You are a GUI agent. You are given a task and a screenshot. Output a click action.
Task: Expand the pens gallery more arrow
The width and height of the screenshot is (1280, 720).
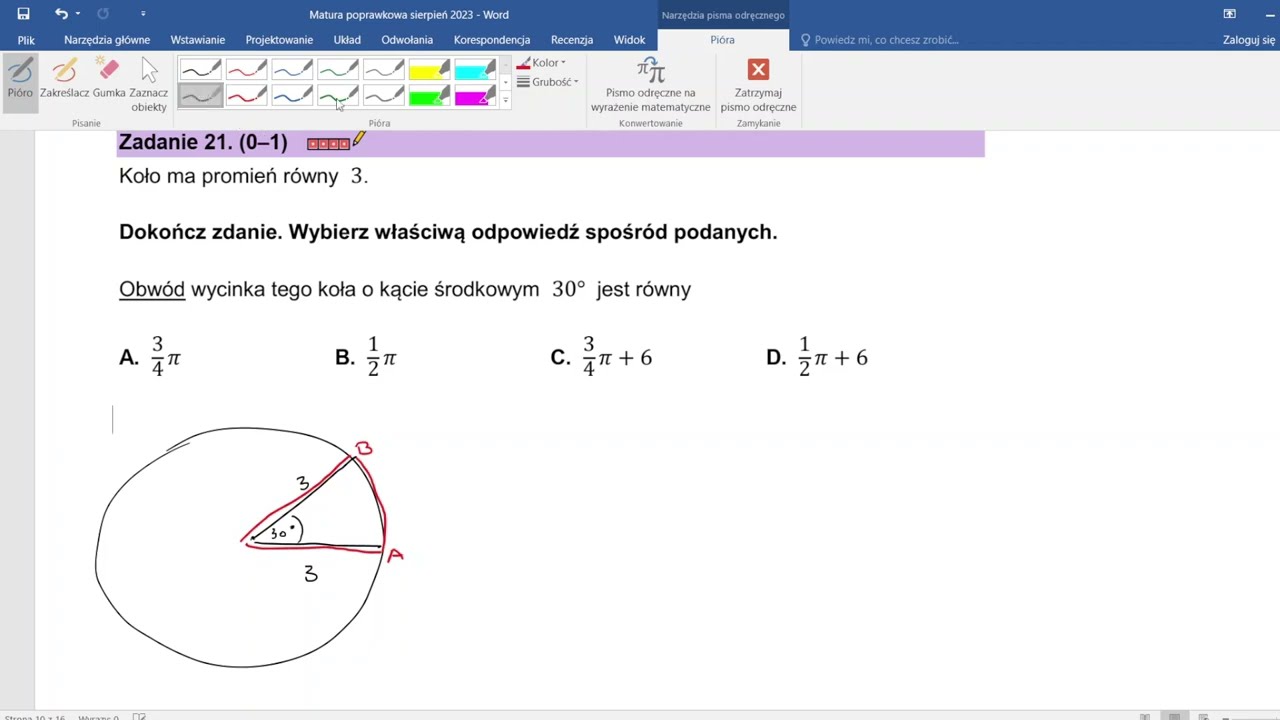(x=505, y=100)
